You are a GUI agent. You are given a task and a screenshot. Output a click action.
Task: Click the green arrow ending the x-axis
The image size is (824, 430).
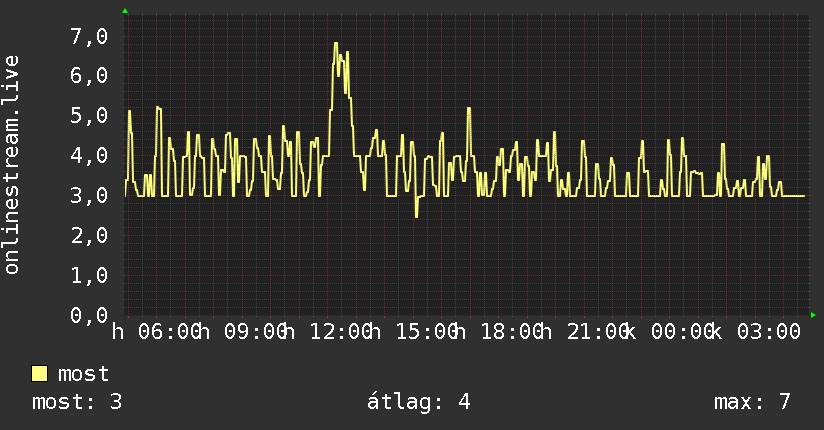point(813,315)
